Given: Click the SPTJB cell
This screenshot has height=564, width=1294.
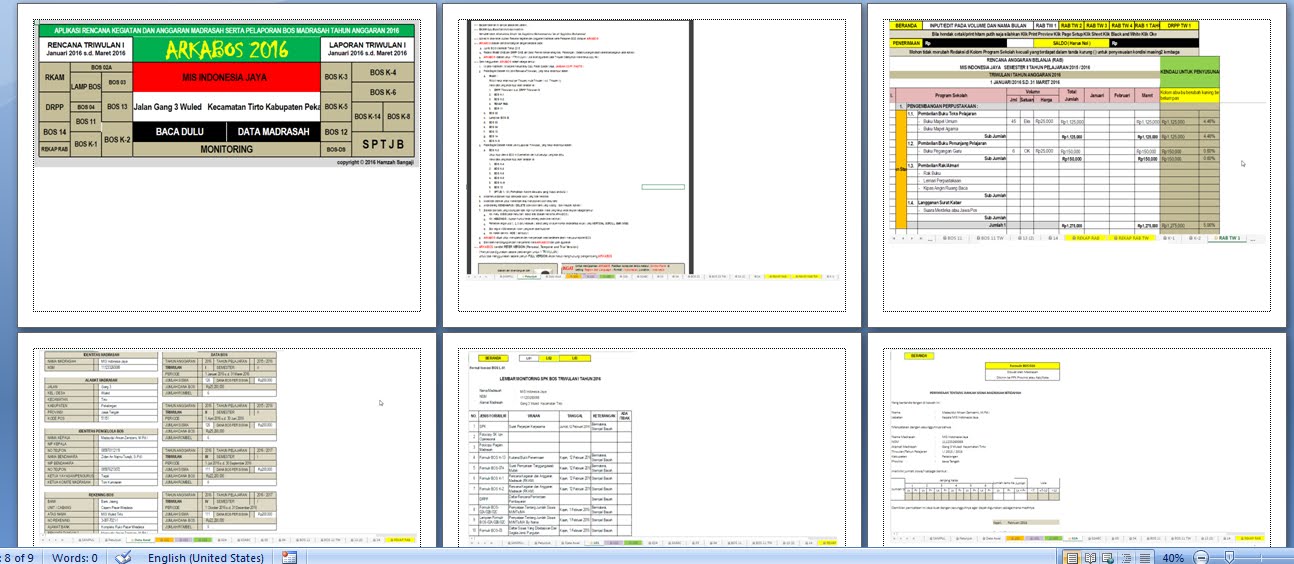Looking at the screenshot, I should [x=383, y=144].
